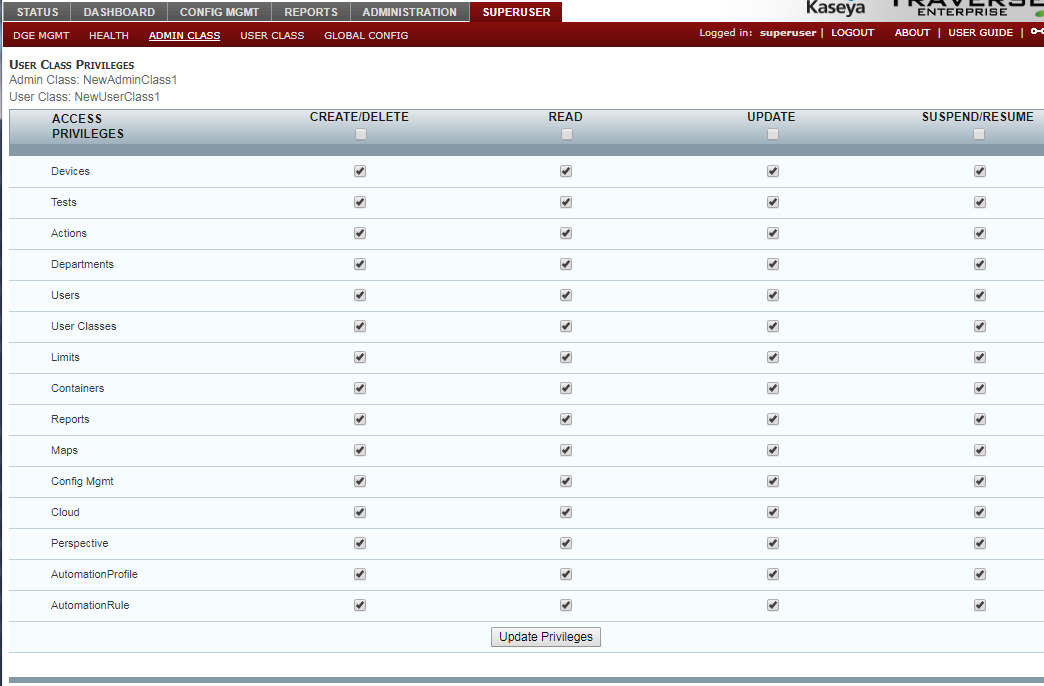Viewport: 1044px width, 686px height.
Task: Open DGE MGMT submenu
Action: pyautogui.click(x=41, y=35)
